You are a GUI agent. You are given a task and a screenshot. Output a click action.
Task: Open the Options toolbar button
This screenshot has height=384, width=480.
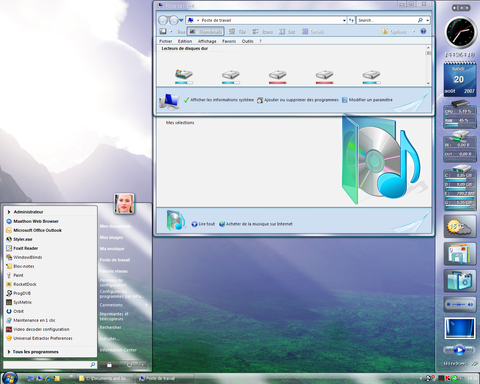394,32
